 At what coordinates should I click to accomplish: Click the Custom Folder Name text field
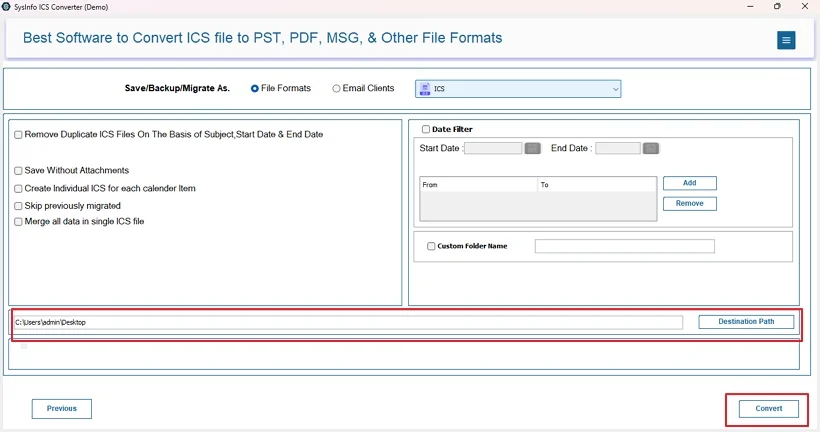tap(624, 246)
